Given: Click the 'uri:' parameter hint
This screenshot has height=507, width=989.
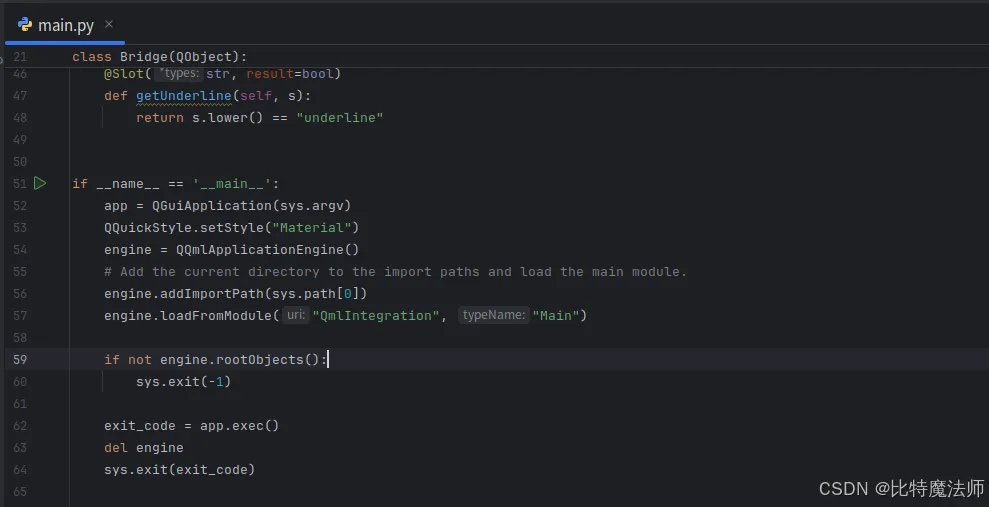Looking at the screenshot, I should coord(295,315).
